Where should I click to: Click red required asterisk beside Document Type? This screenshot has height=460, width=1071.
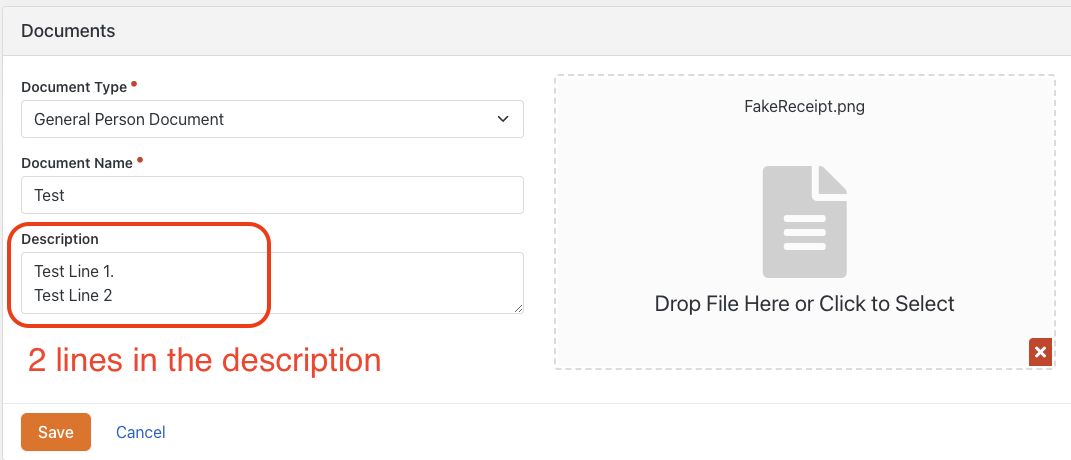pyautogui.click(x=134, y=84)
